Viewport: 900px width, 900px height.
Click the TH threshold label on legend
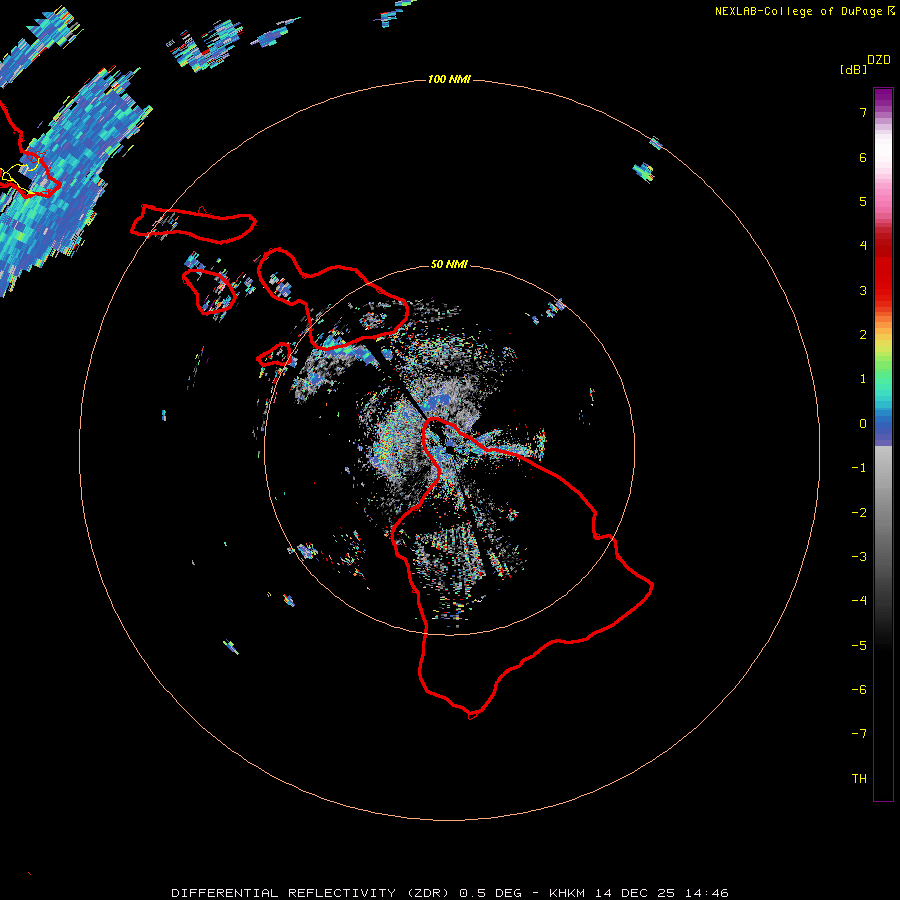[x=859, y=779]
